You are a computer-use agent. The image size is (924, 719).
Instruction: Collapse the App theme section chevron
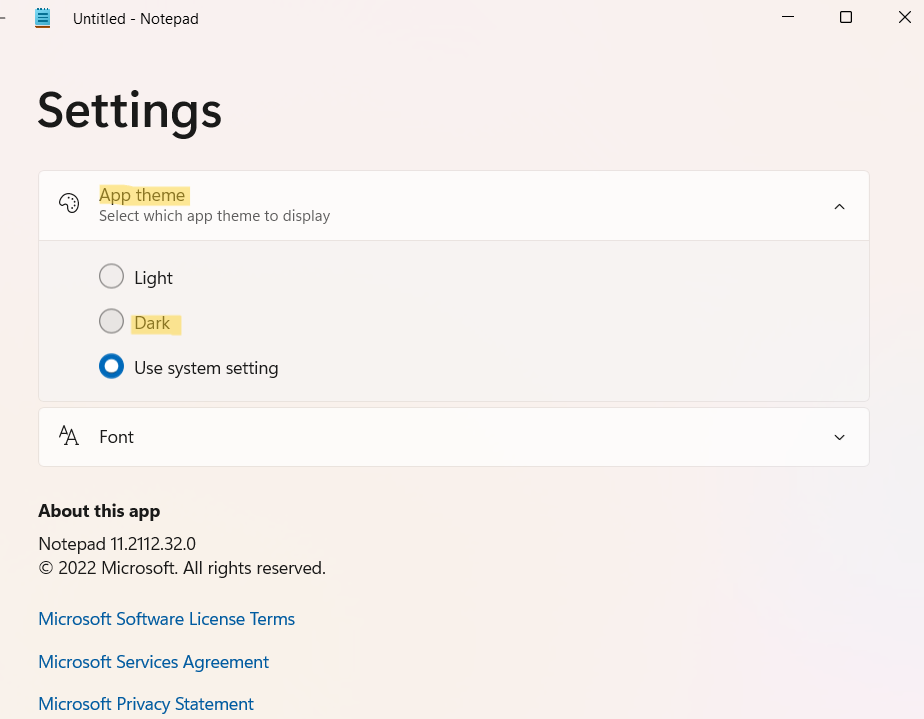click(839, 206)
